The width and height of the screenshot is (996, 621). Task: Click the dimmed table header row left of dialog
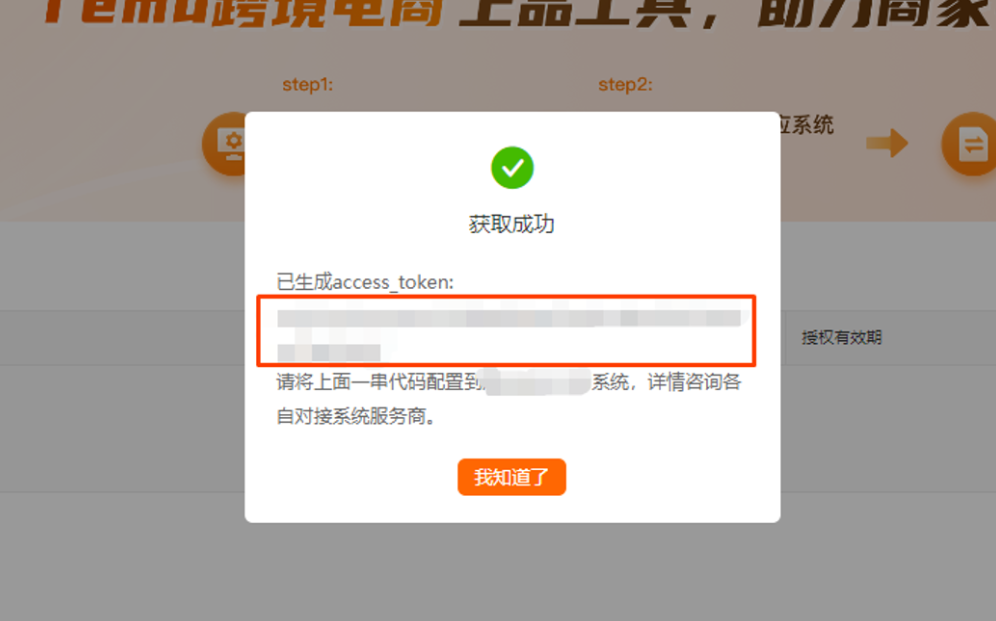122,337
